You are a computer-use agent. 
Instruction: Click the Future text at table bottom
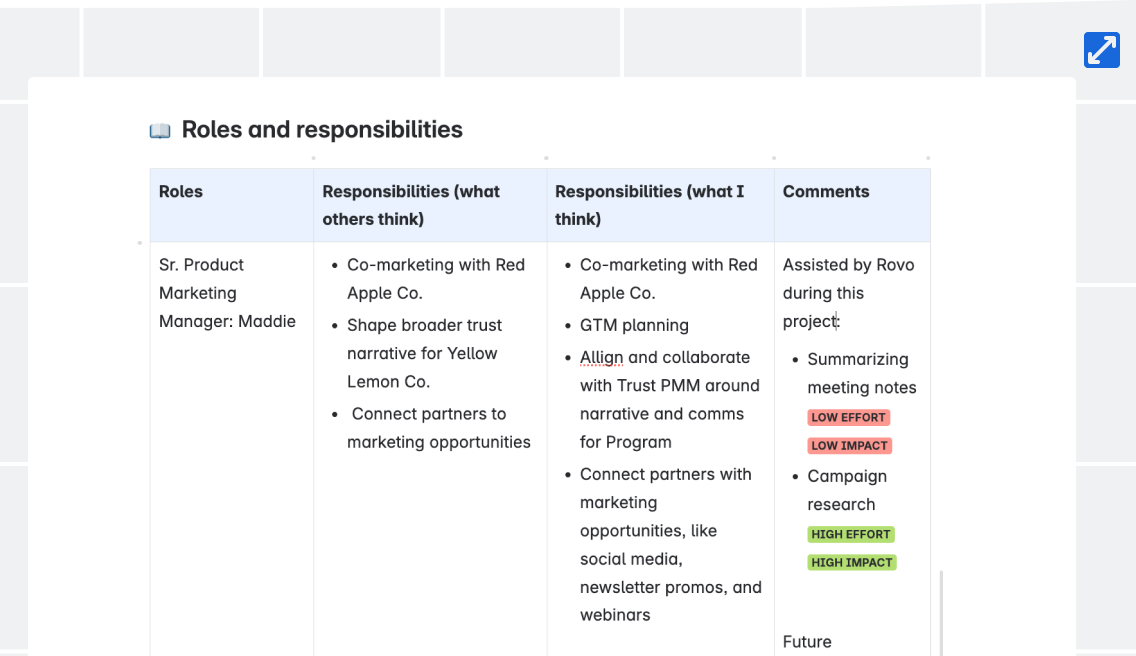tap(807, 642)
